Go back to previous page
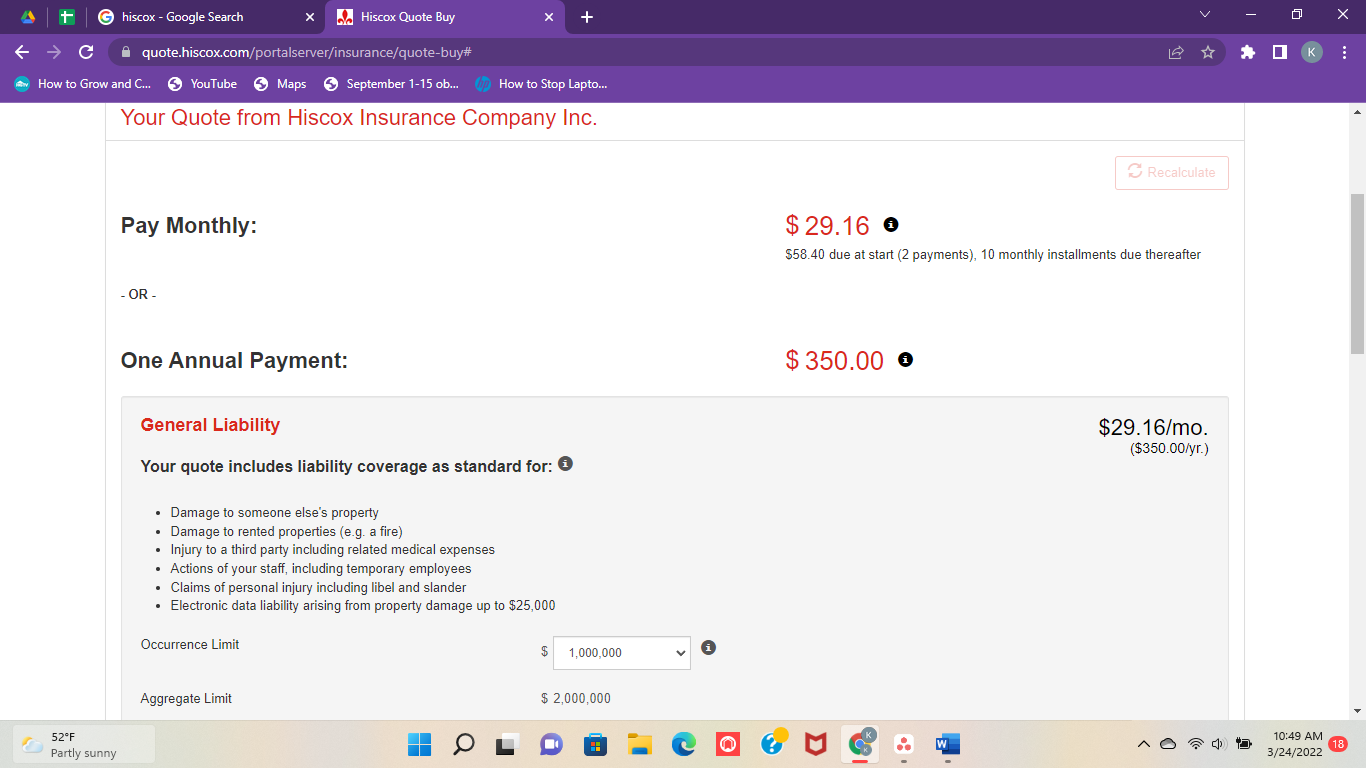This screenshot has height=768, width=1366. click(23, 52)
